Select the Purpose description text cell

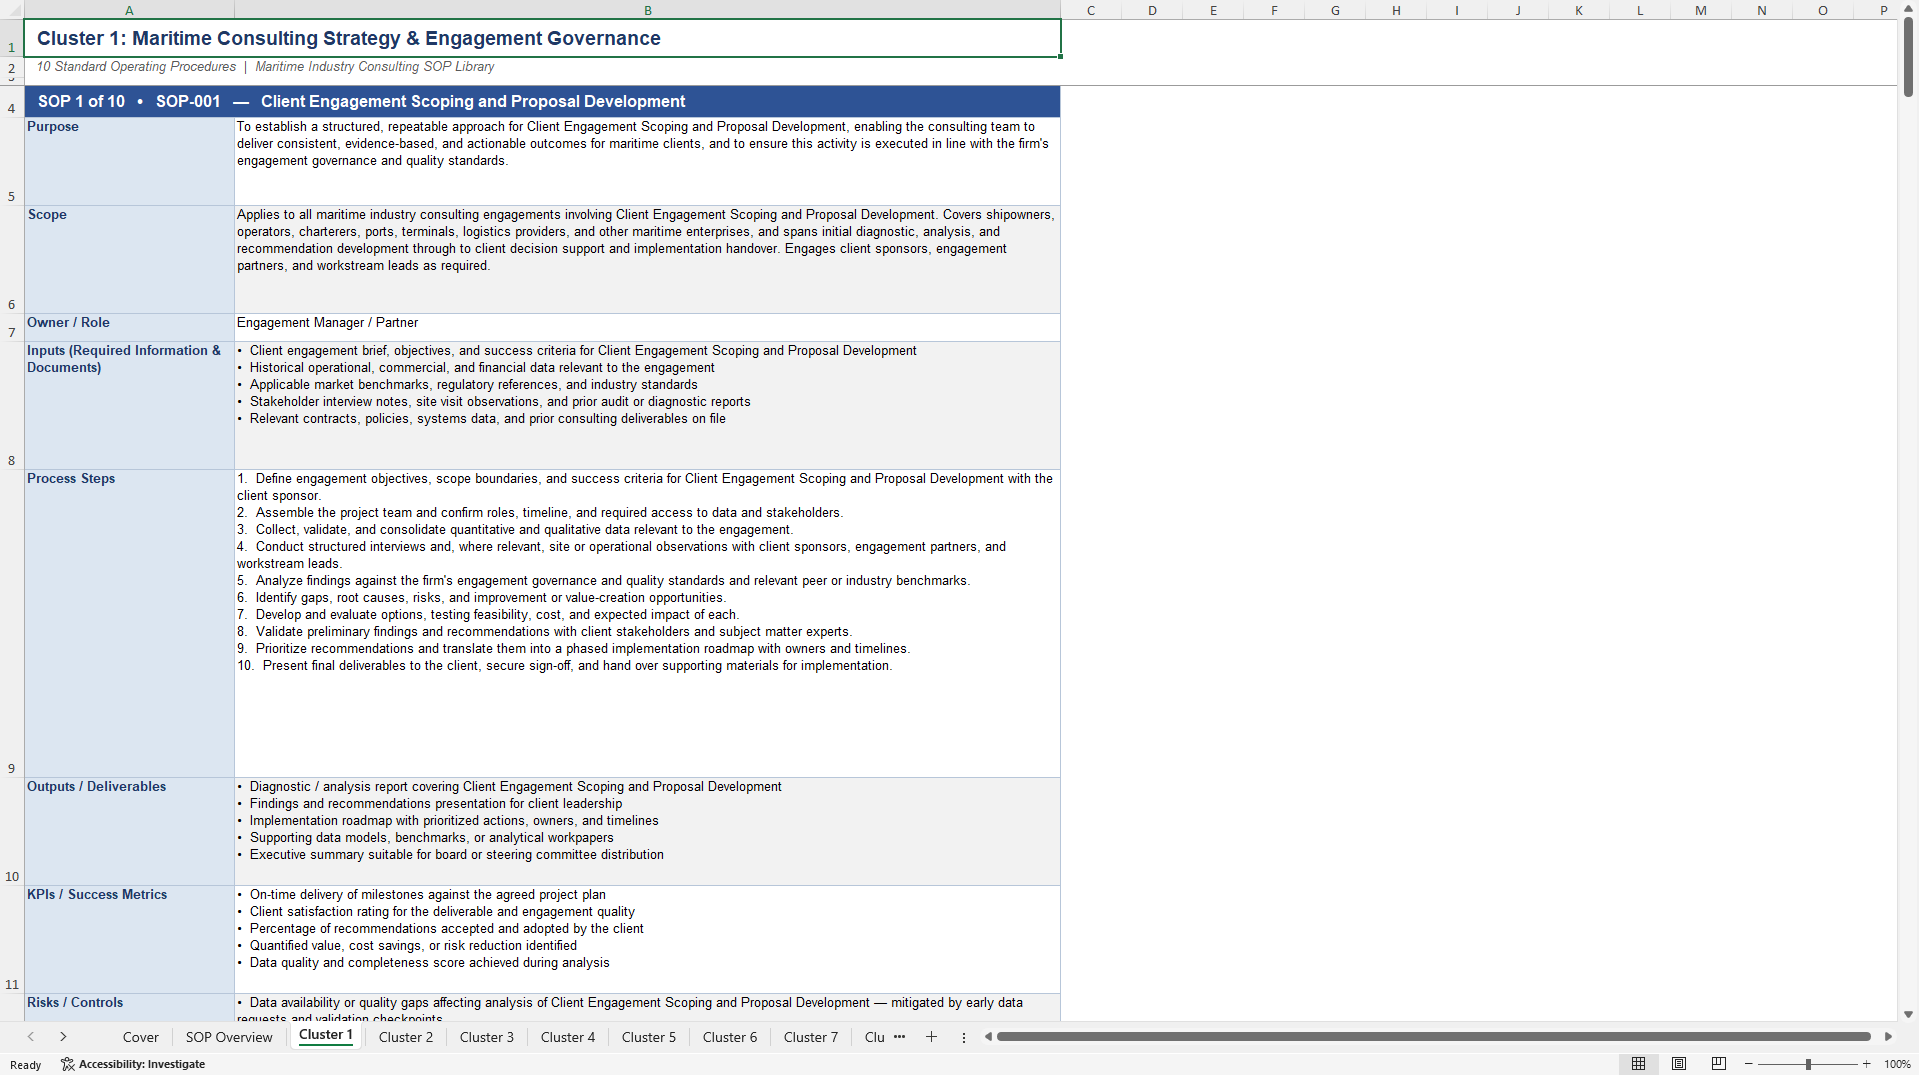pos(647,162)
